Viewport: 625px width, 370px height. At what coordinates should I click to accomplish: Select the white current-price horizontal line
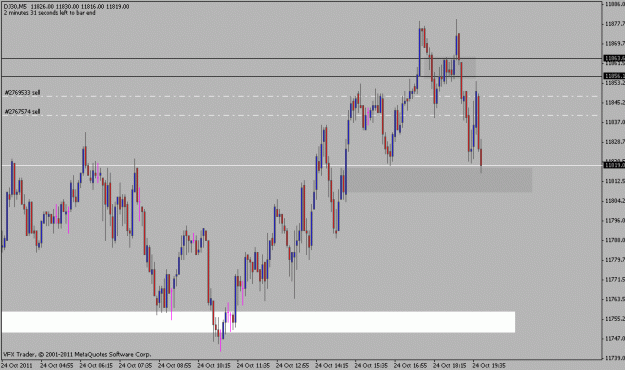point(301,165)
